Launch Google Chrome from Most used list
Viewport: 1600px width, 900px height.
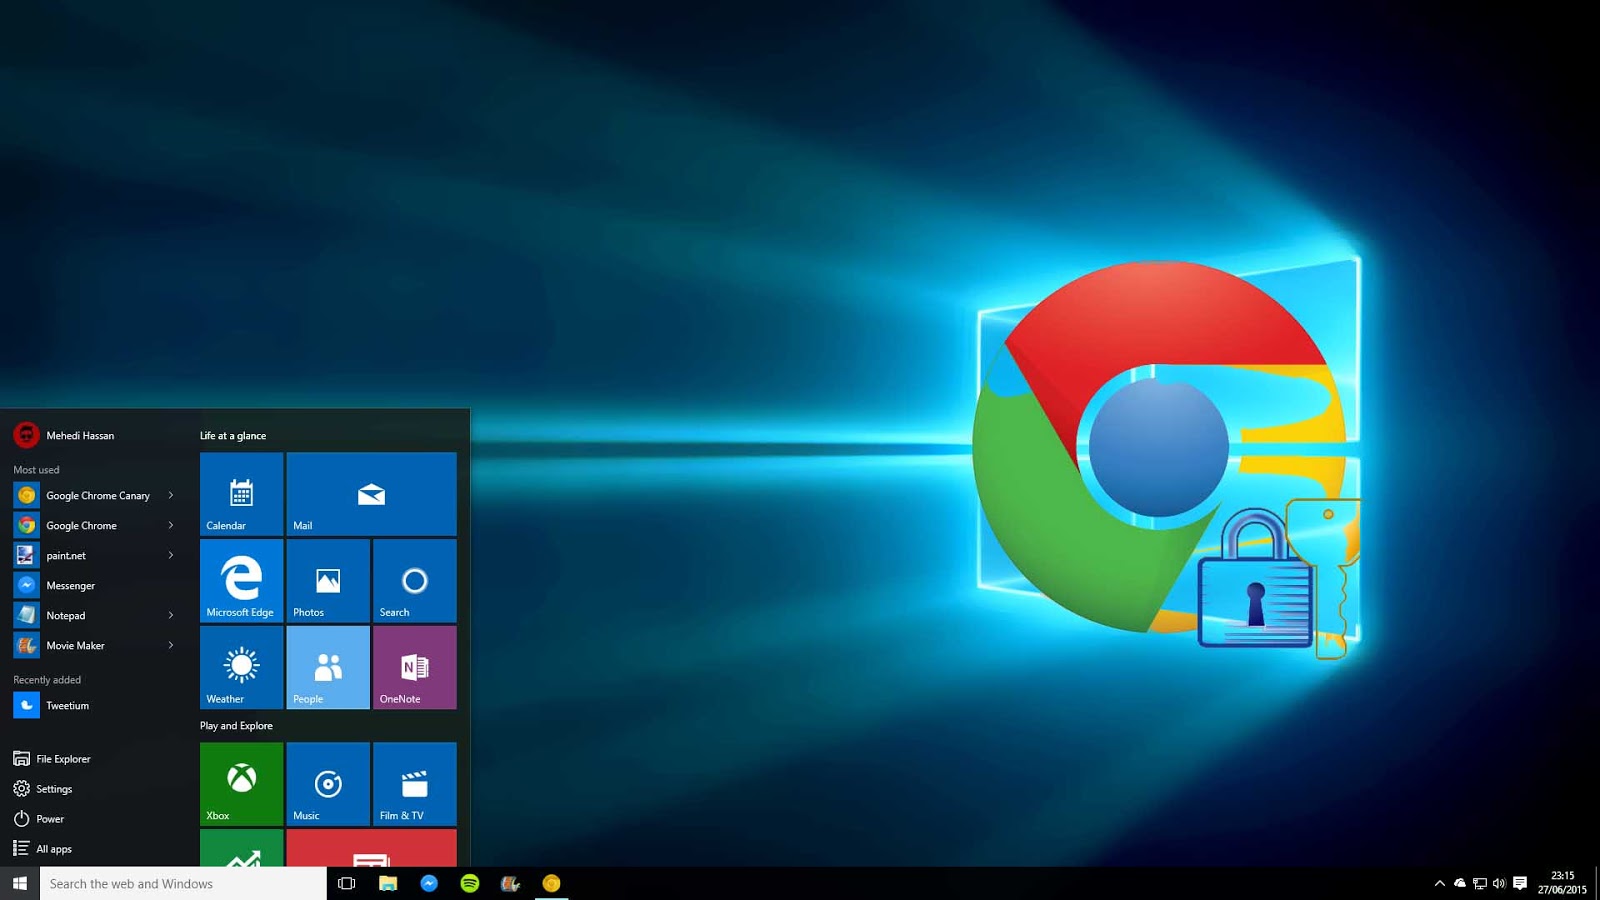(x=95, y=525)
